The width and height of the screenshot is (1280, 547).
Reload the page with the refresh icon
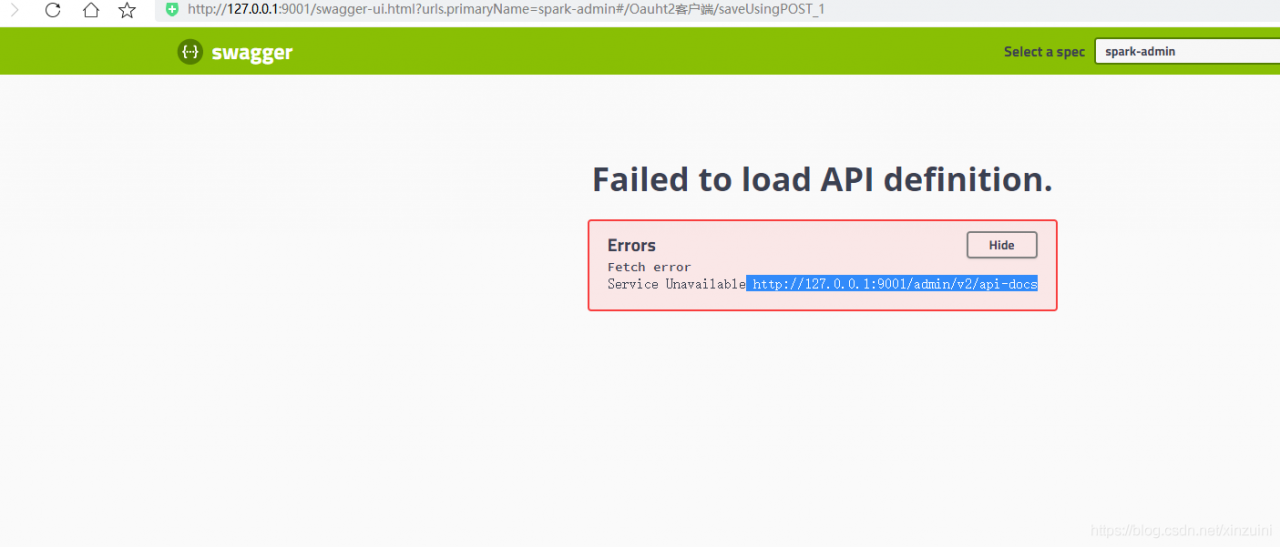[x=53, y=10]
